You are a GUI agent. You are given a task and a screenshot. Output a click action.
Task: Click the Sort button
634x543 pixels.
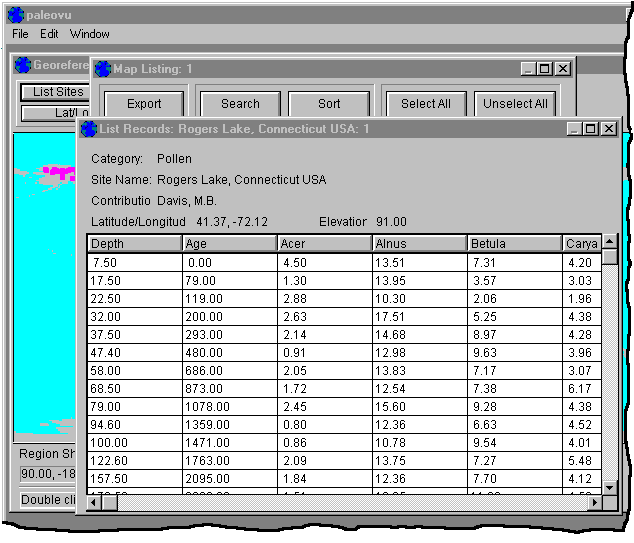point(329,104)
